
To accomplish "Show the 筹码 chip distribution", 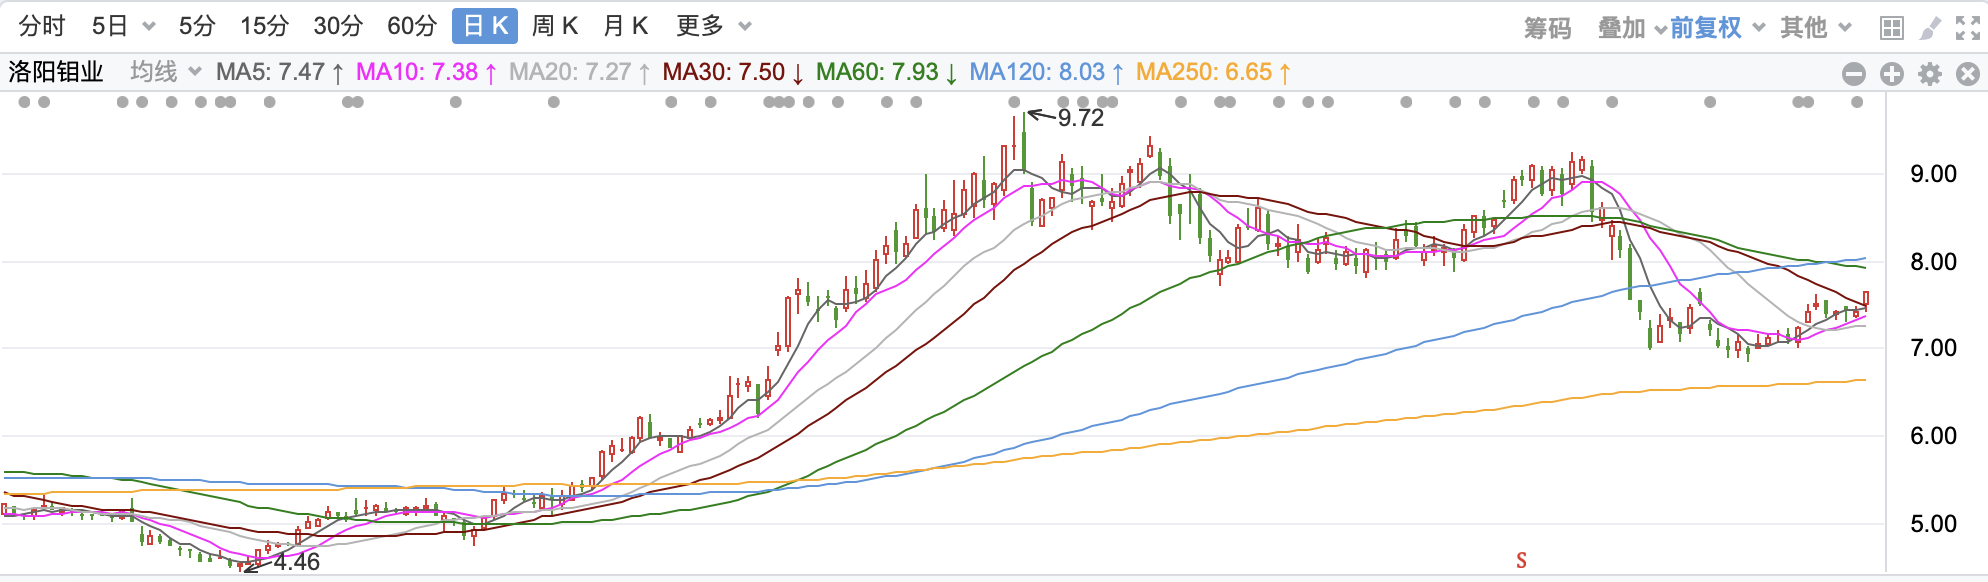I will pyautogui.click(x=1548, y=28).
